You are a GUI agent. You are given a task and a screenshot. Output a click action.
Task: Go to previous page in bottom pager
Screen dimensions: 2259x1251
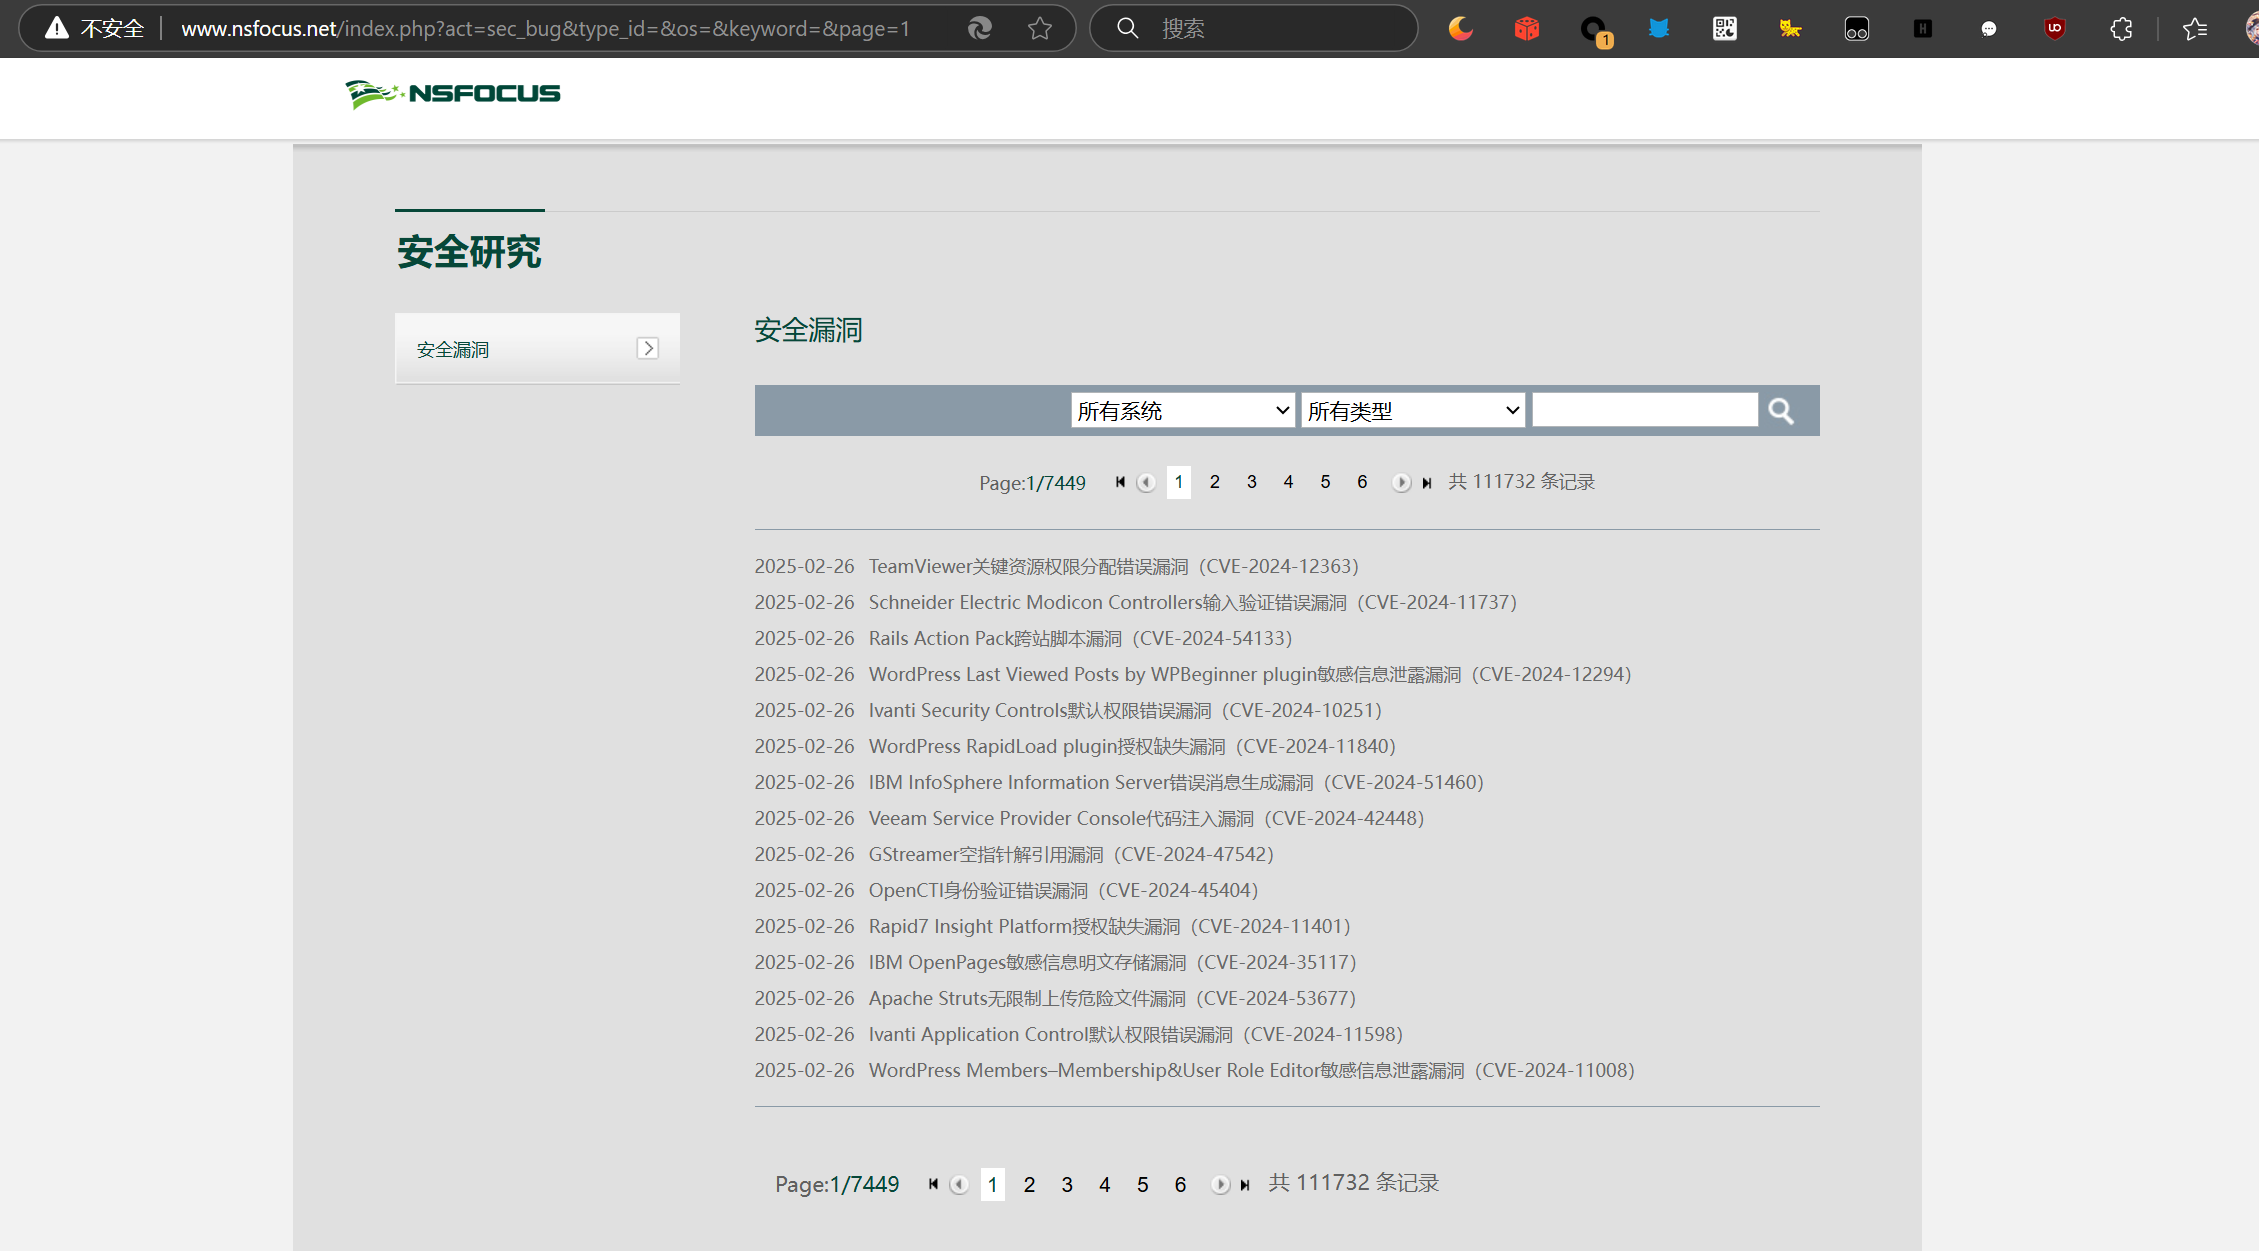(959, 1184)
